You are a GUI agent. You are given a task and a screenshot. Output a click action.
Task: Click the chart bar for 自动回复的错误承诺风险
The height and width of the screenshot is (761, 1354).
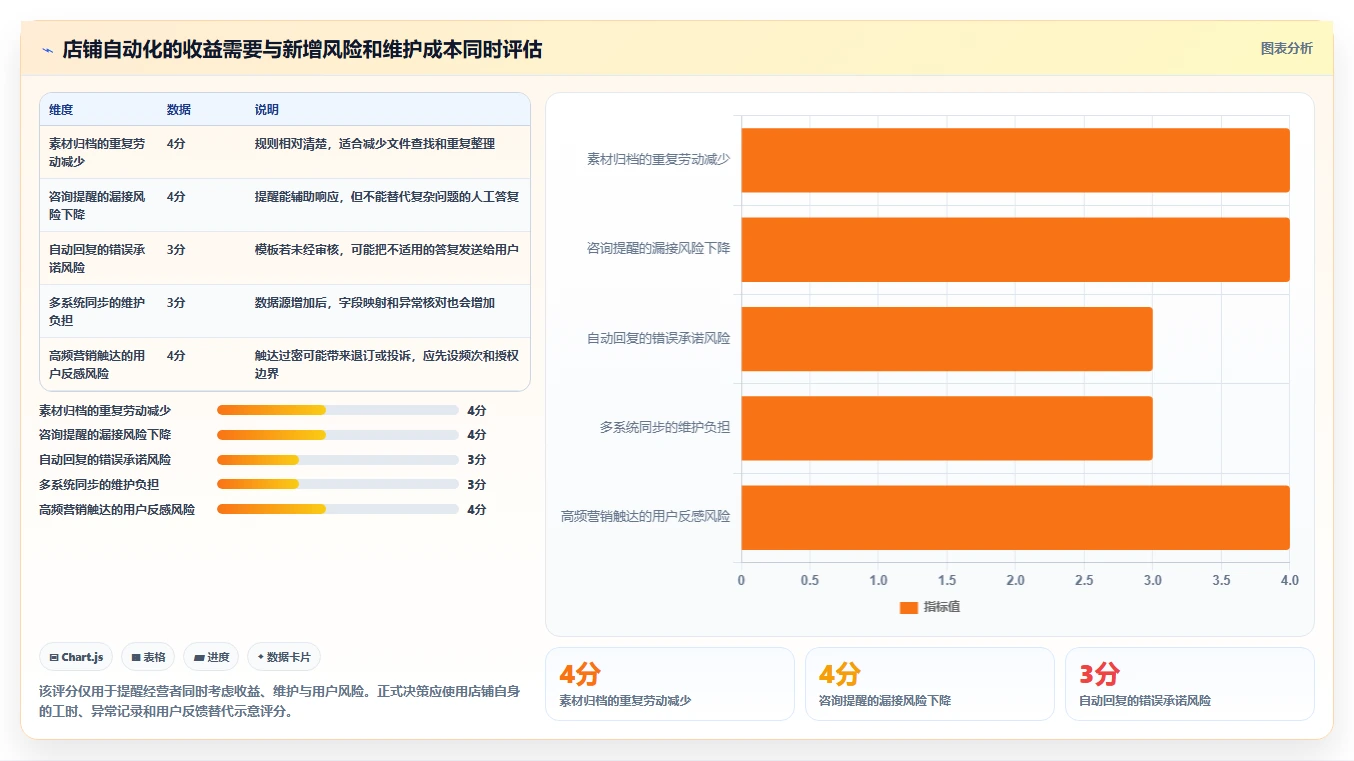947,339
